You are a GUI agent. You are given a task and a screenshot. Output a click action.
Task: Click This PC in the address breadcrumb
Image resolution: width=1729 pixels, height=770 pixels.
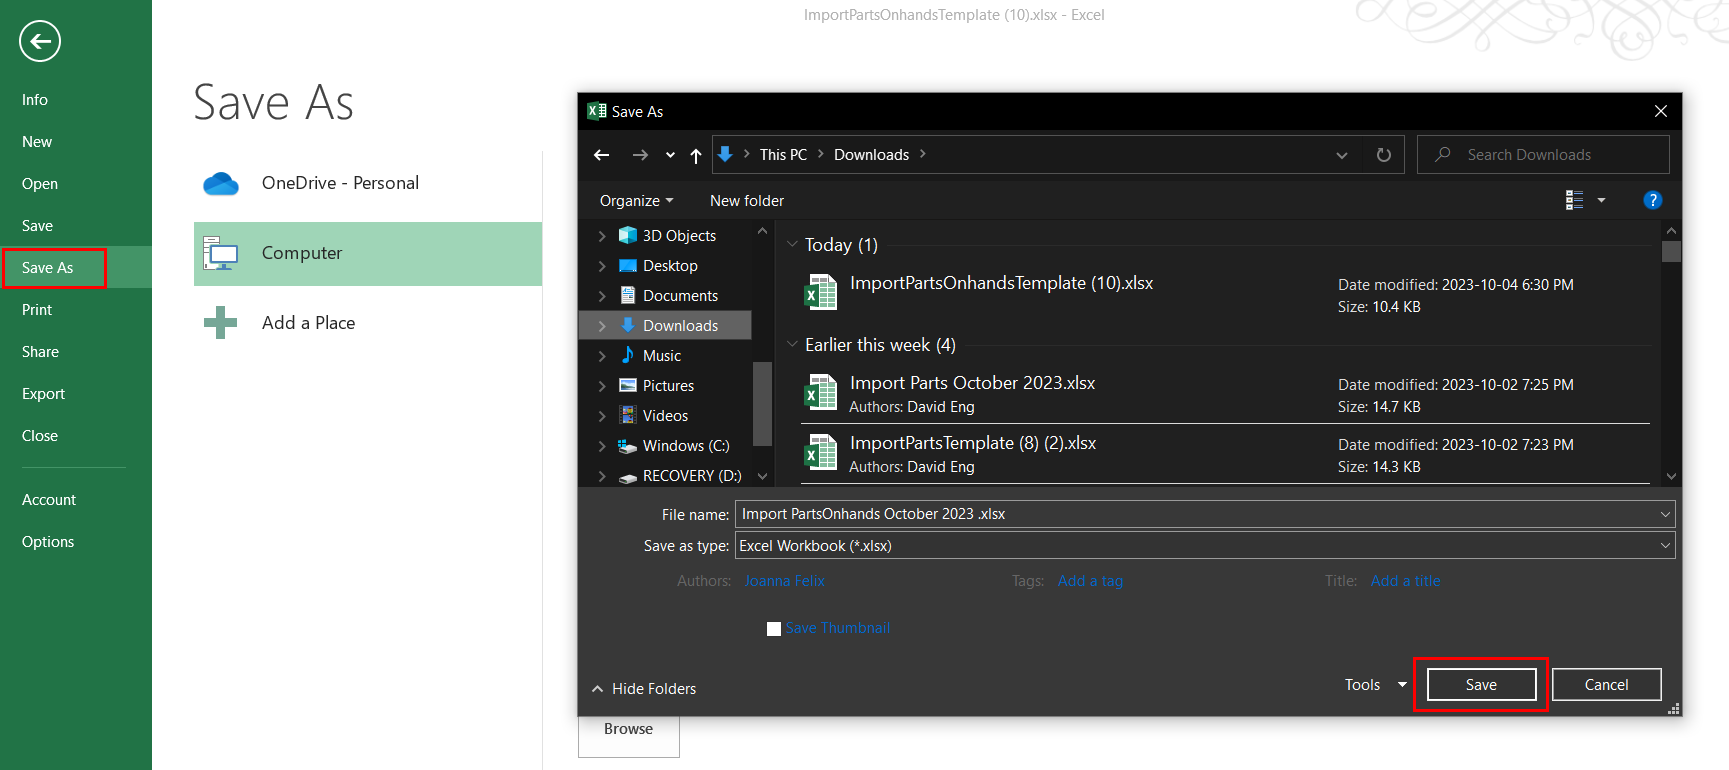pos(783,155)
